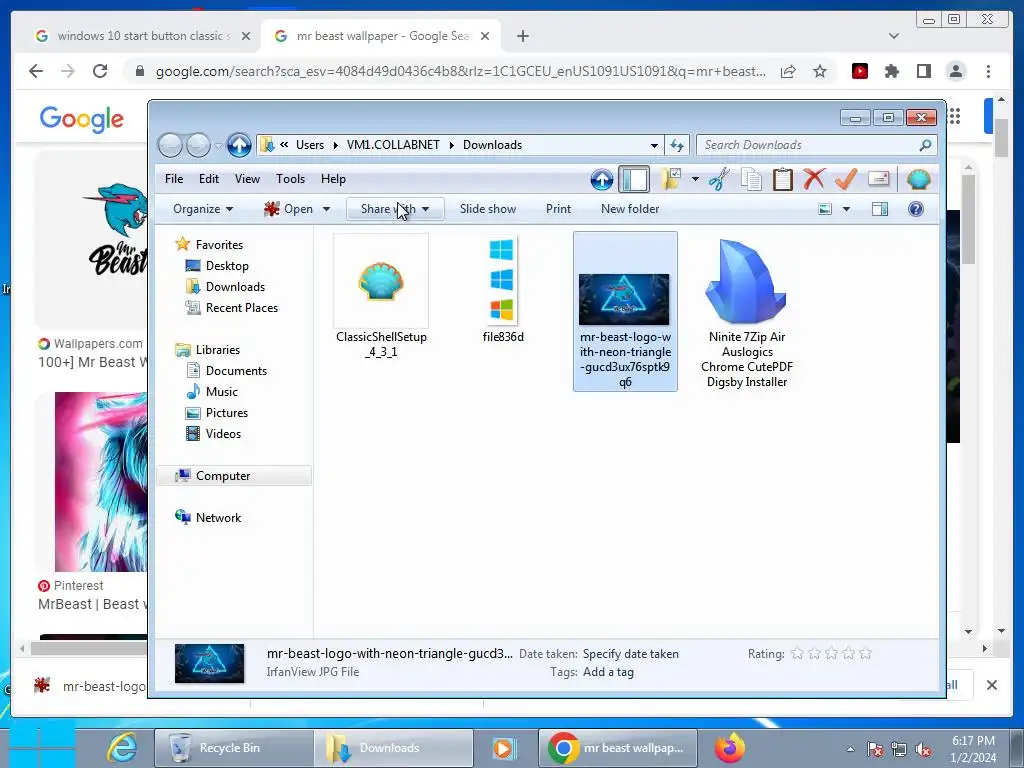
Task: Click the change view icon
Action: [825, 209]
